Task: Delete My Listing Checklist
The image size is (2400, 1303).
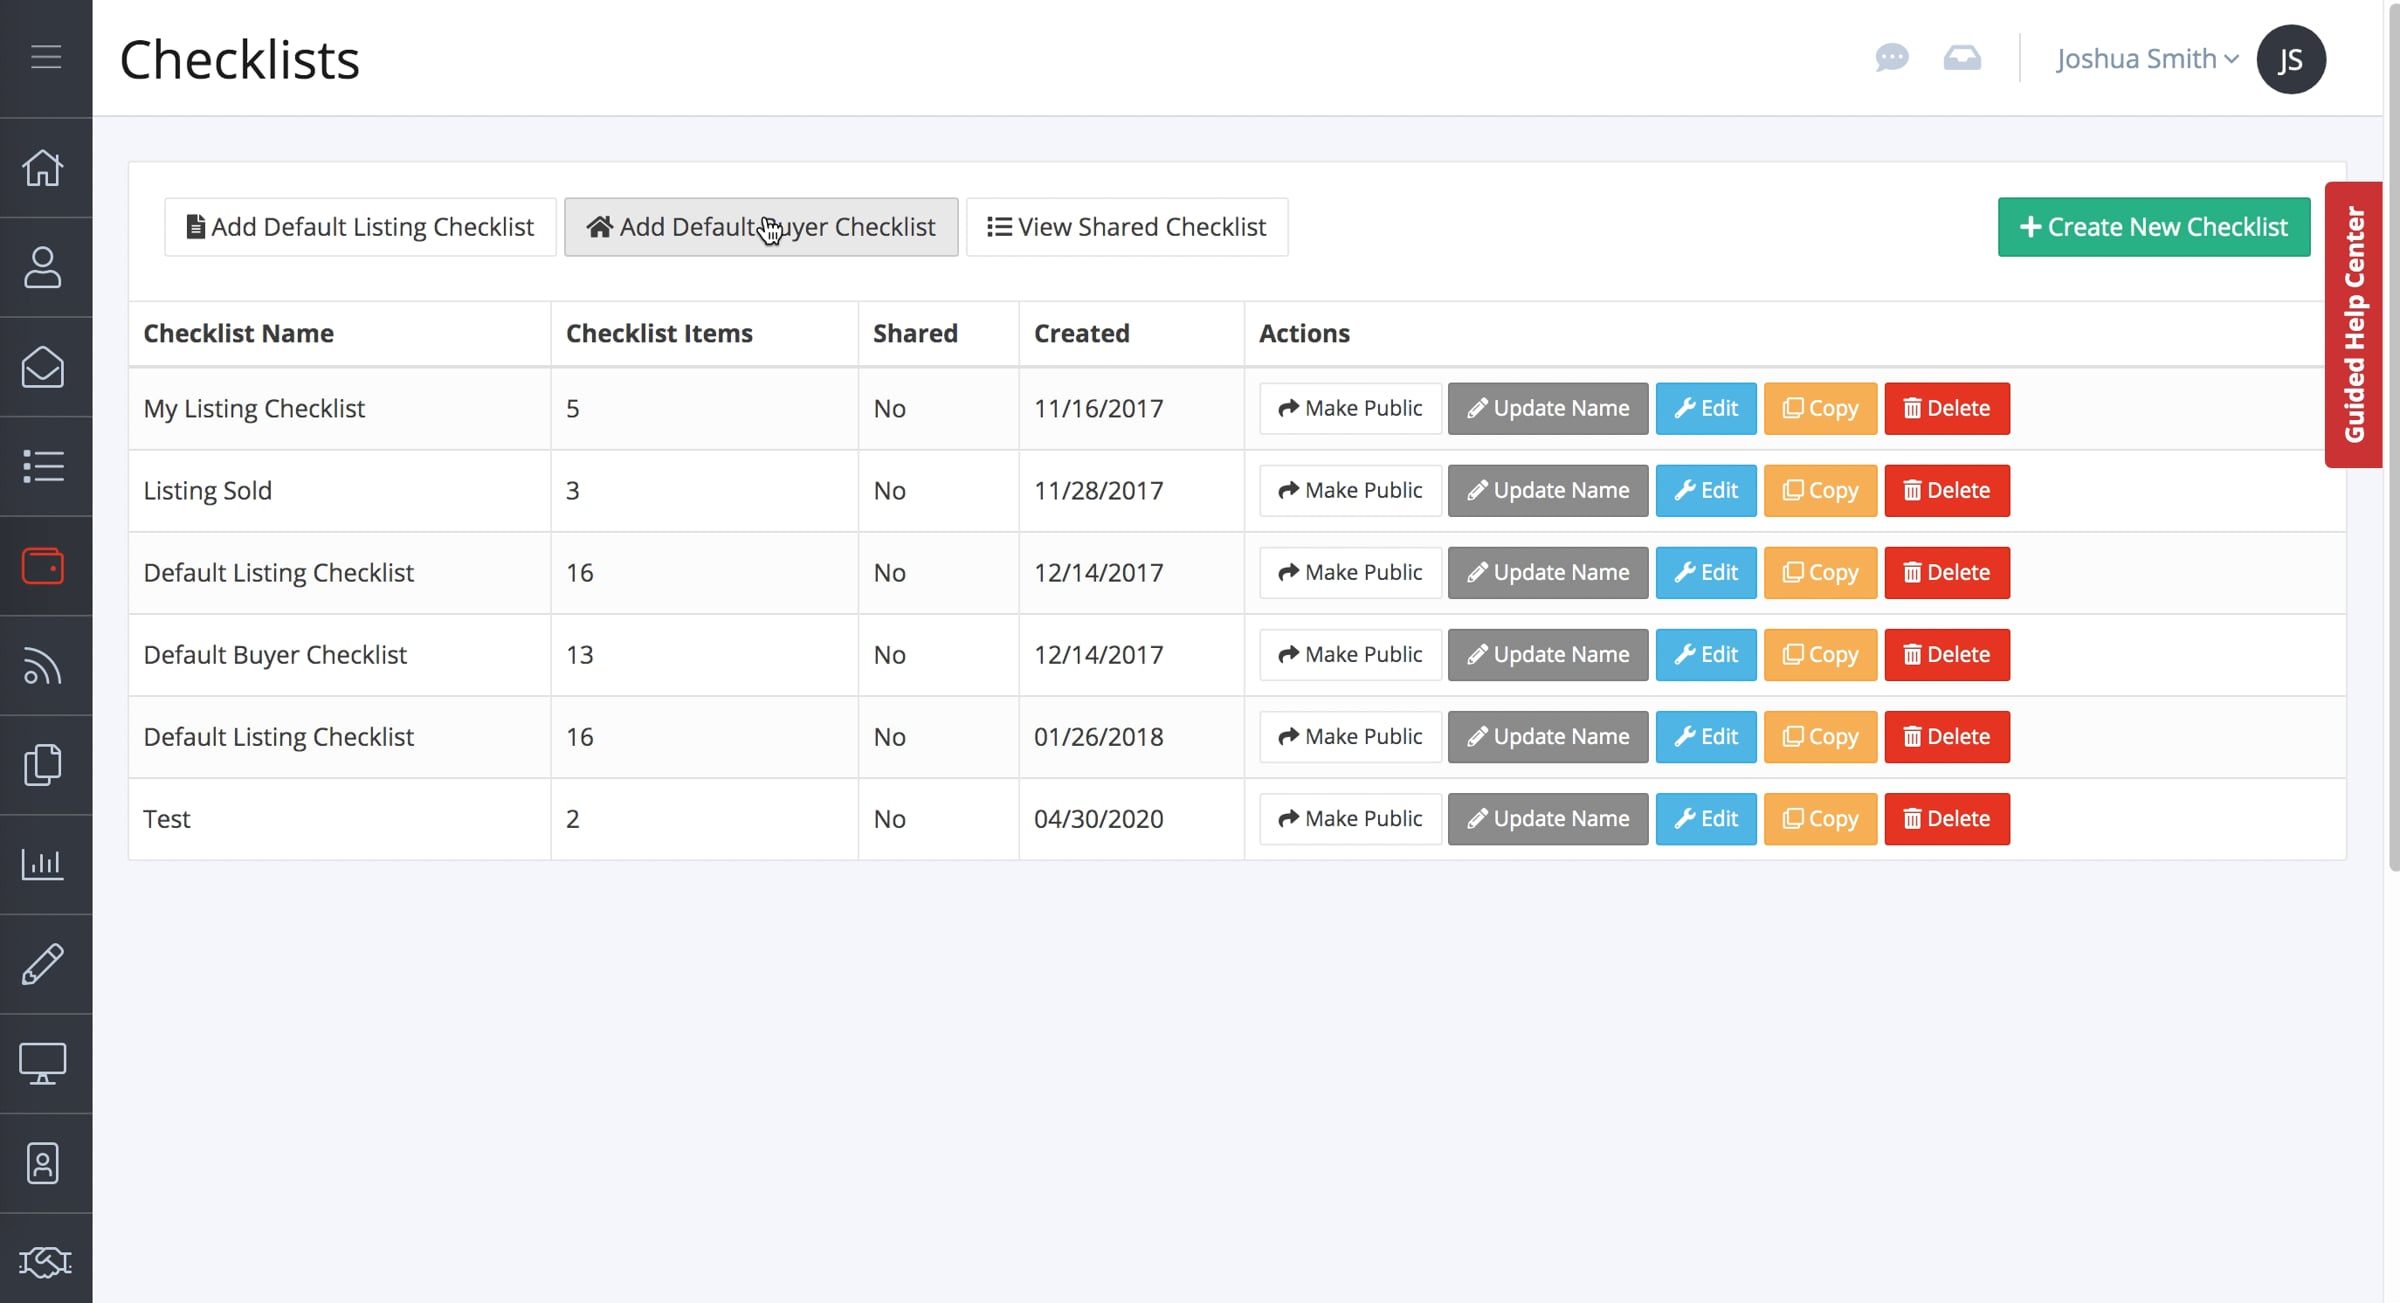Action: (x=1947, y=408)
